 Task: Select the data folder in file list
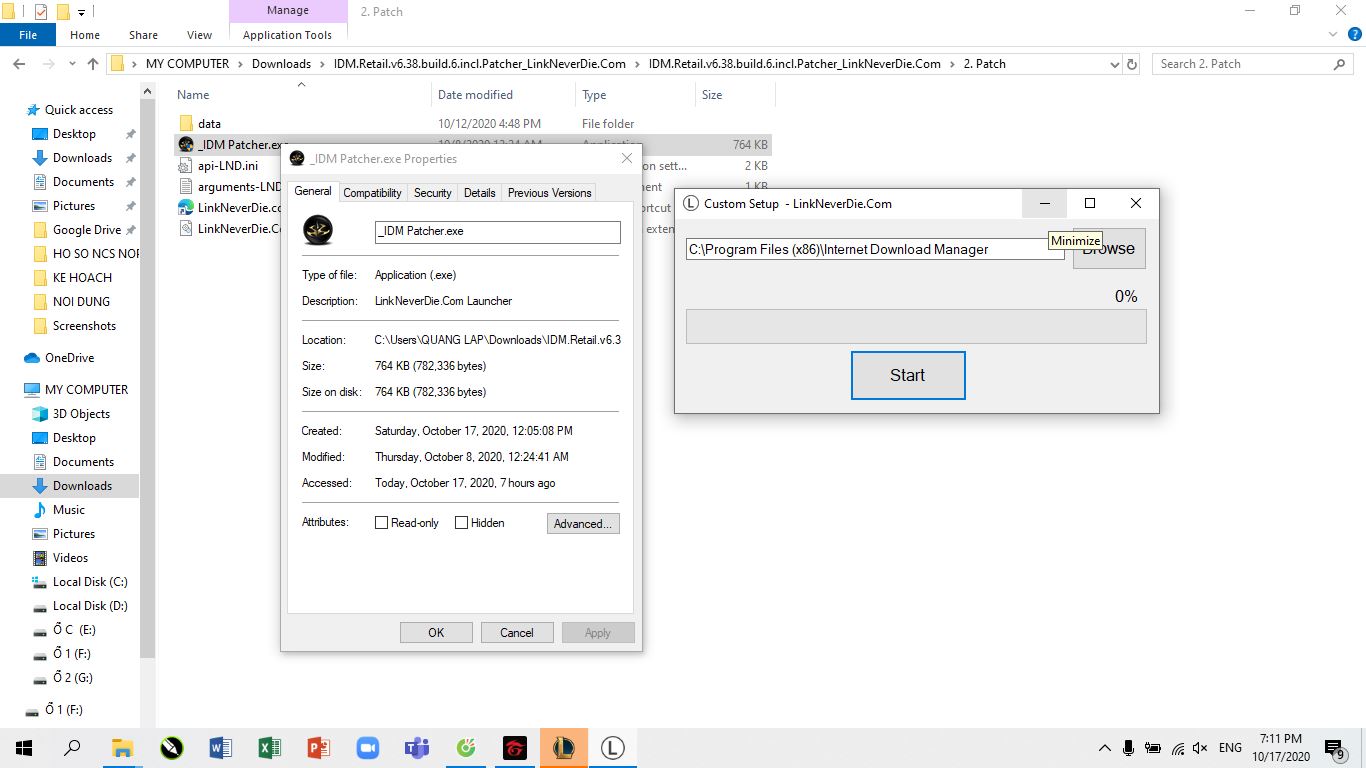coord(209,124)
